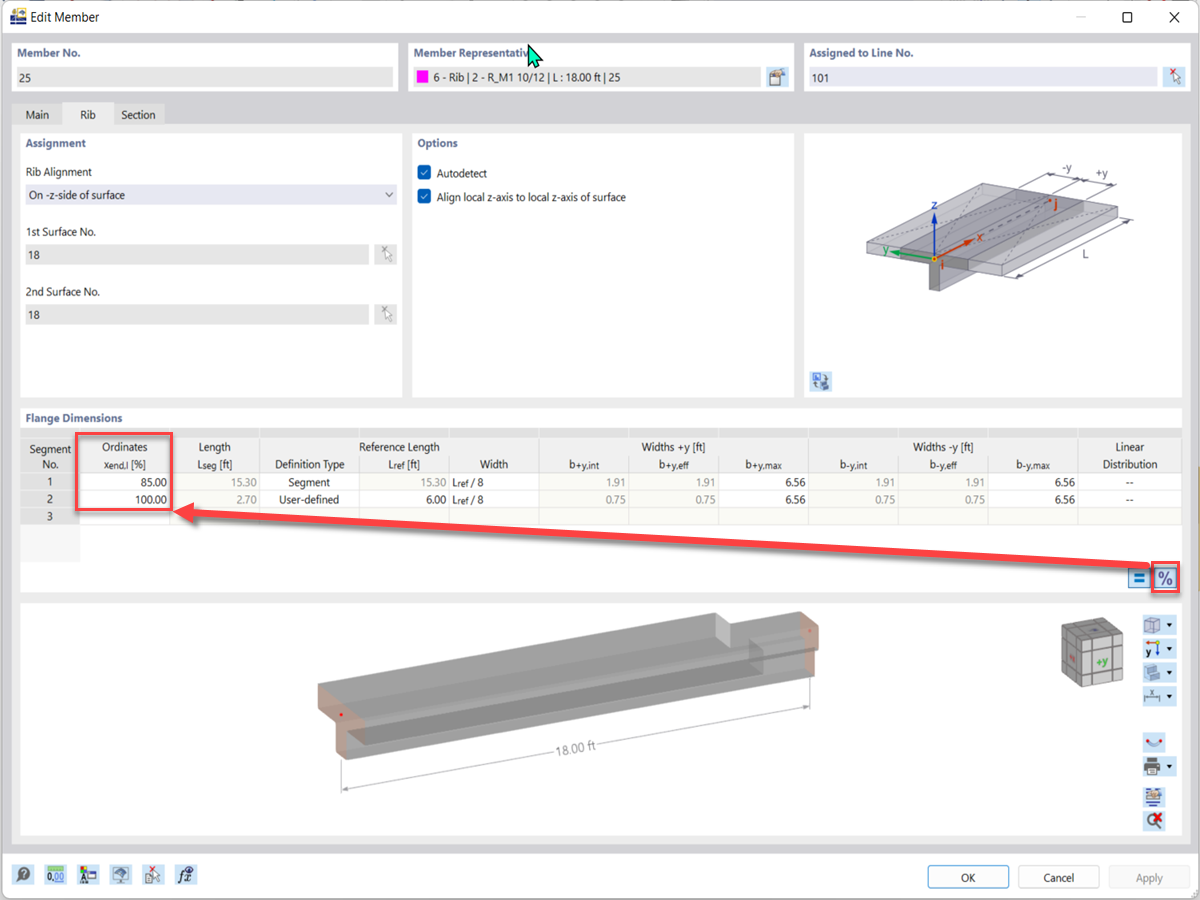Cancel zoom using red magnifier icon

click(1153, 820)
